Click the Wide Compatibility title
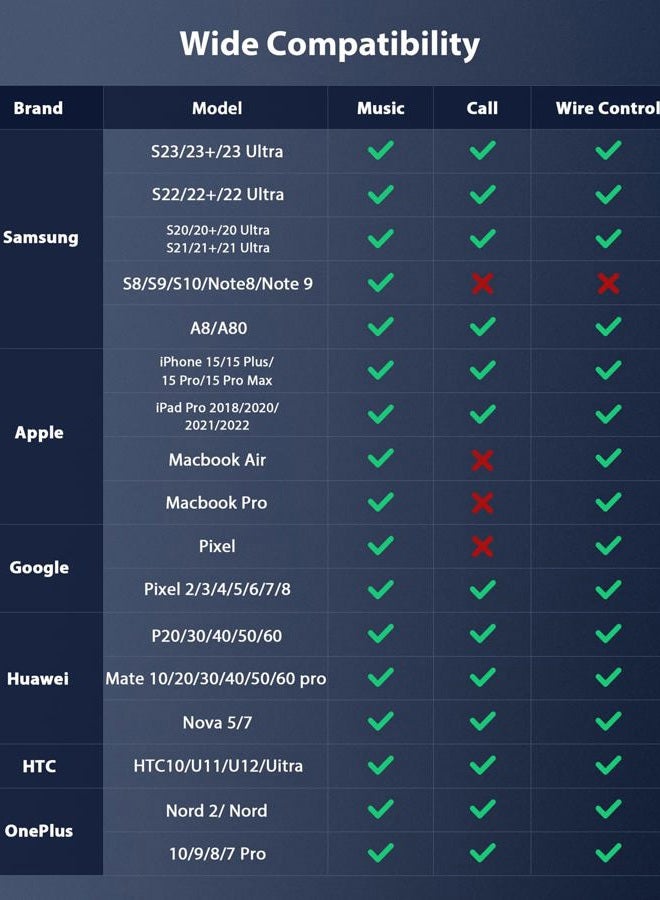Image resolution: width=660 pixels, height=900 pixels. click(x=329, y=44)
